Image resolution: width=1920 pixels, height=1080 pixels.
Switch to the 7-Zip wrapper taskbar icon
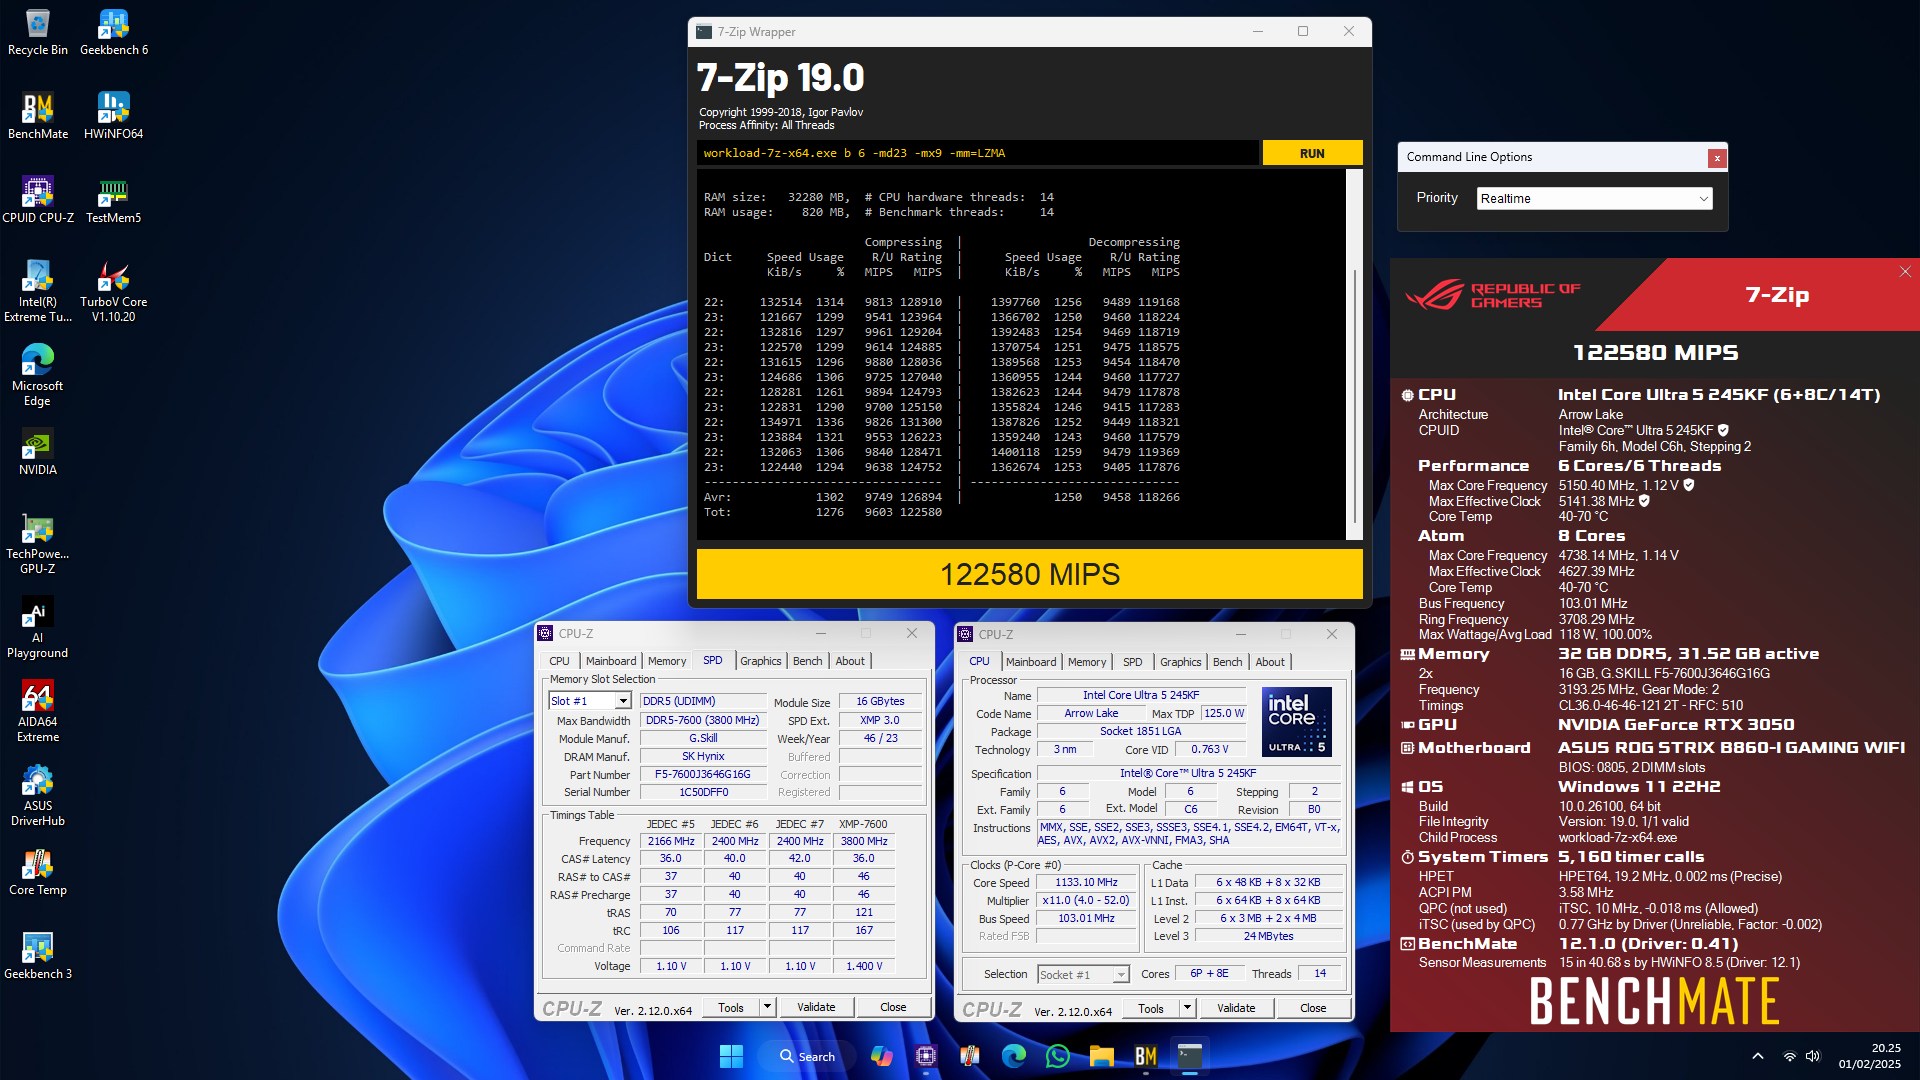(x=1190, y=1056)
